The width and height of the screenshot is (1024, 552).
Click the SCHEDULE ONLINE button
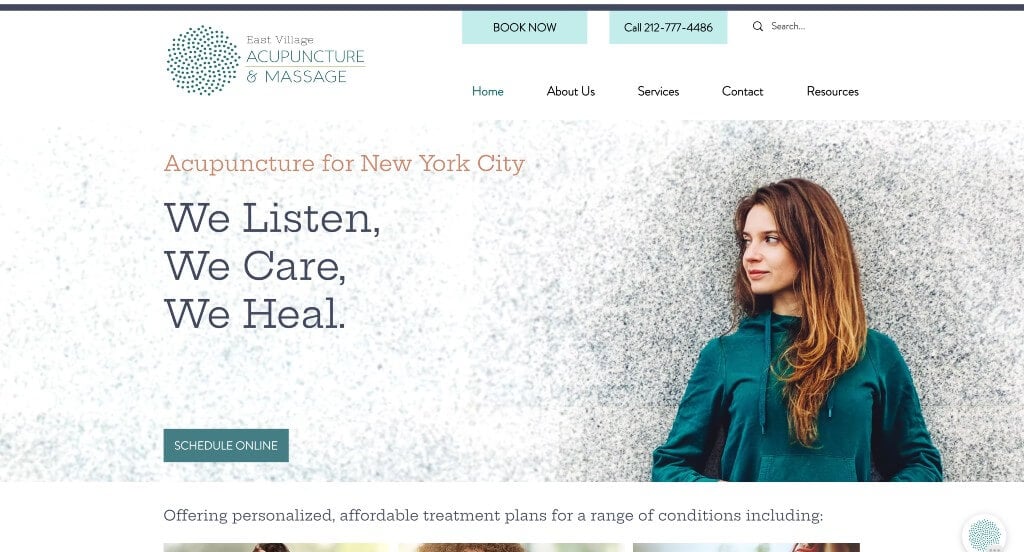point(226,446)
